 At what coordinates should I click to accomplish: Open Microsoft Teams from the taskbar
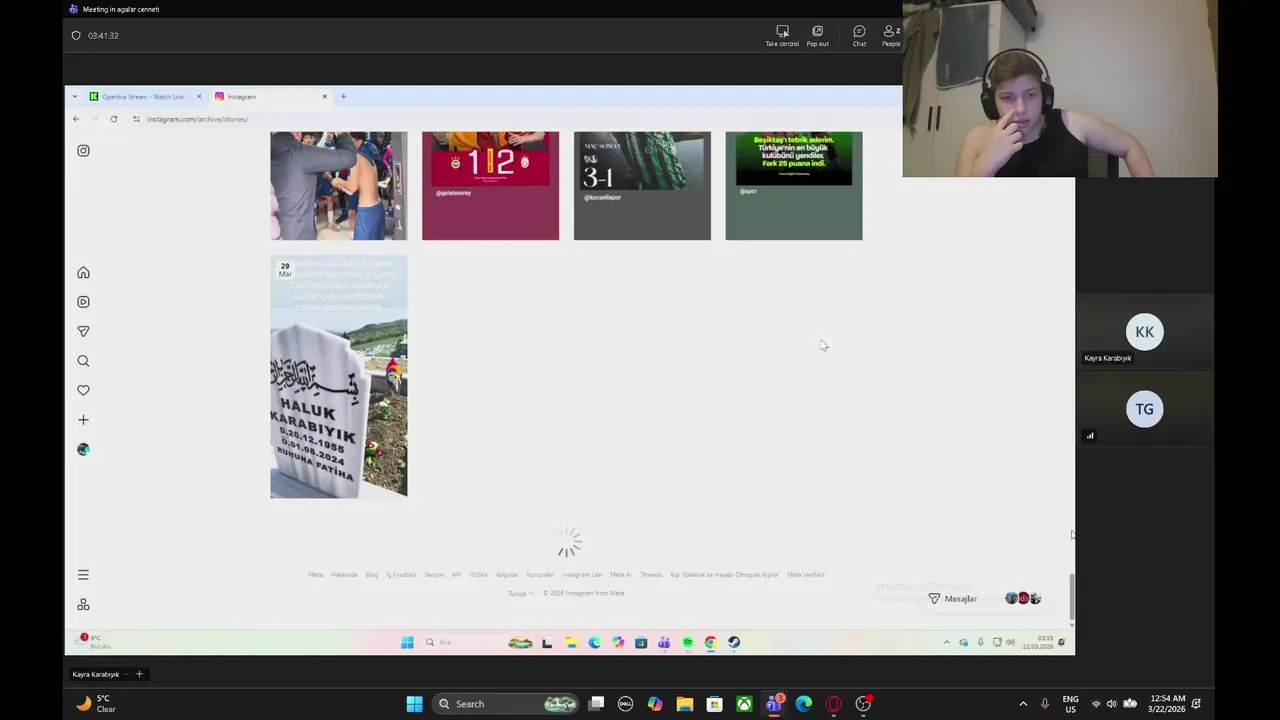tap(774, 704)
